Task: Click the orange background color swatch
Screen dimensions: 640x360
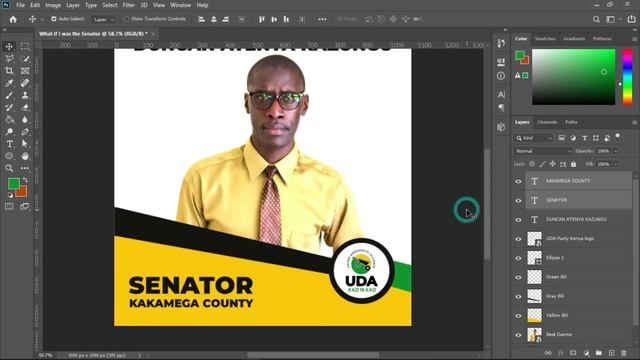Action: point(23,192)
